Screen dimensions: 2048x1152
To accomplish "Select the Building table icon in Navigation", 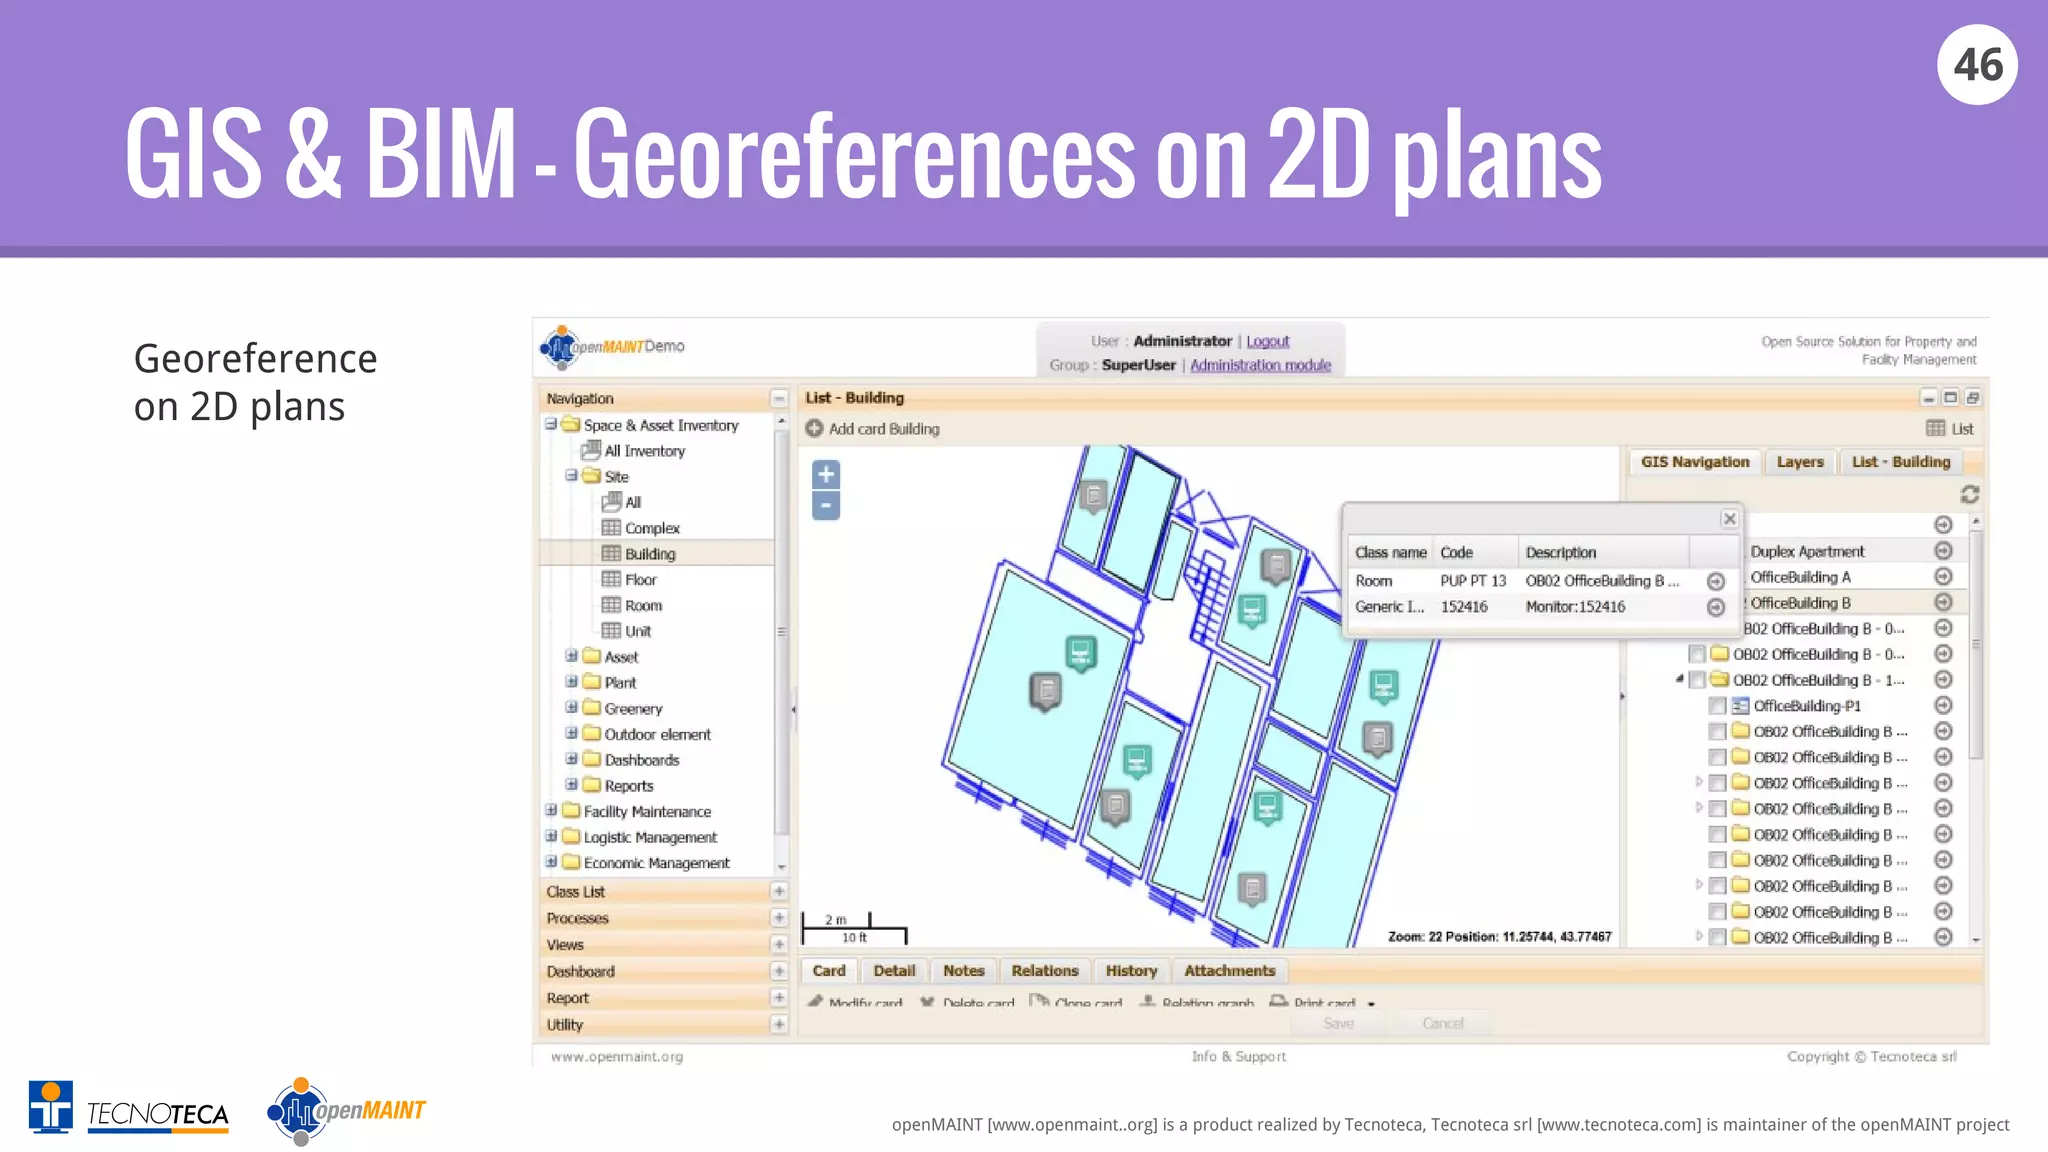I will point(611,553).
